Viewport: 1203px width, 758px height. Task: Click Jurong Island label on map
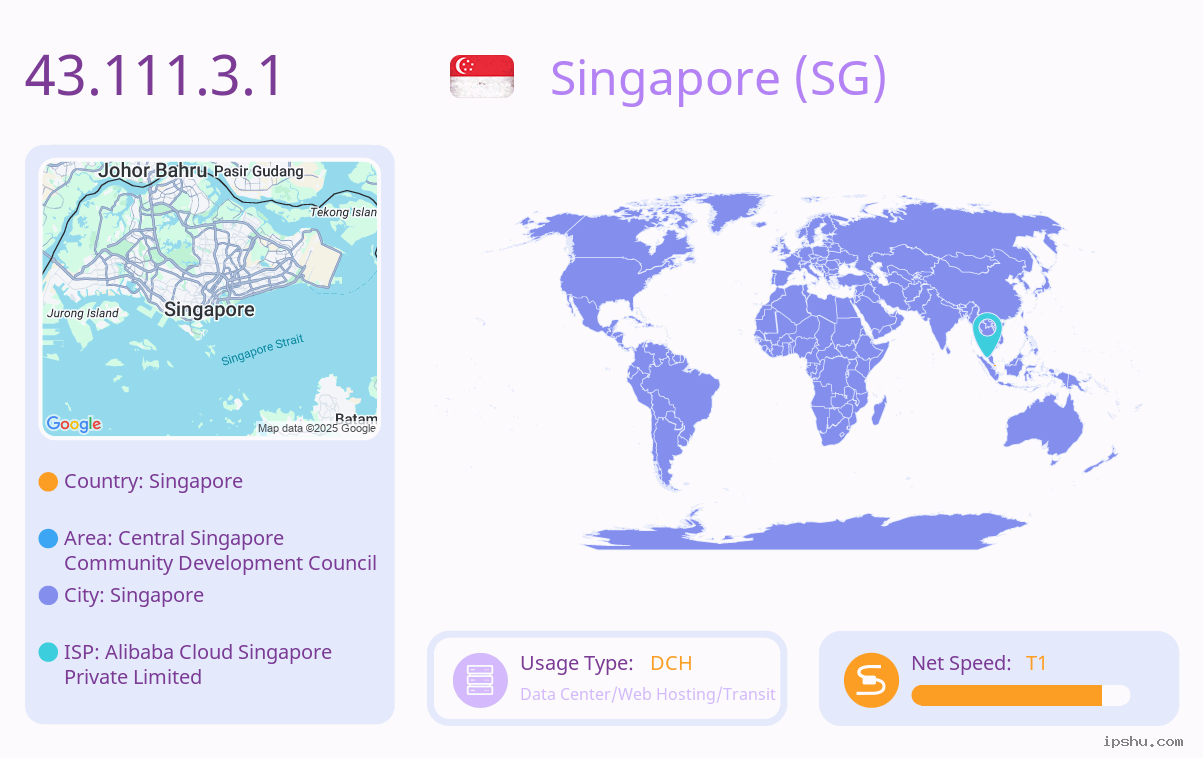[83, 313]
